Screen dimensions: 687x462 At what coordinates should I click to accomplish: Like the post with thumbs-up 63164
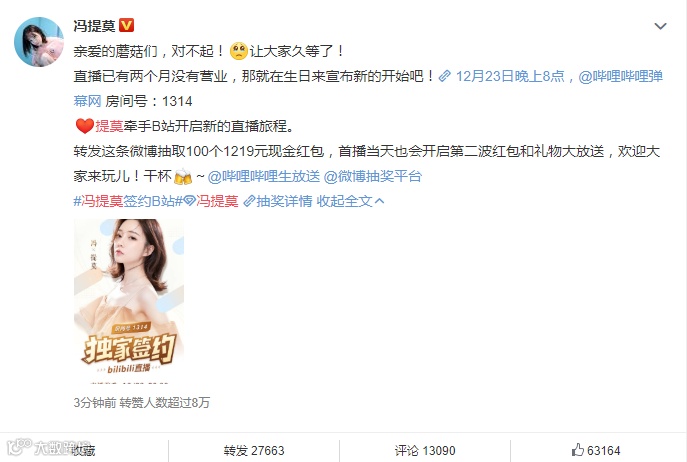596,450
